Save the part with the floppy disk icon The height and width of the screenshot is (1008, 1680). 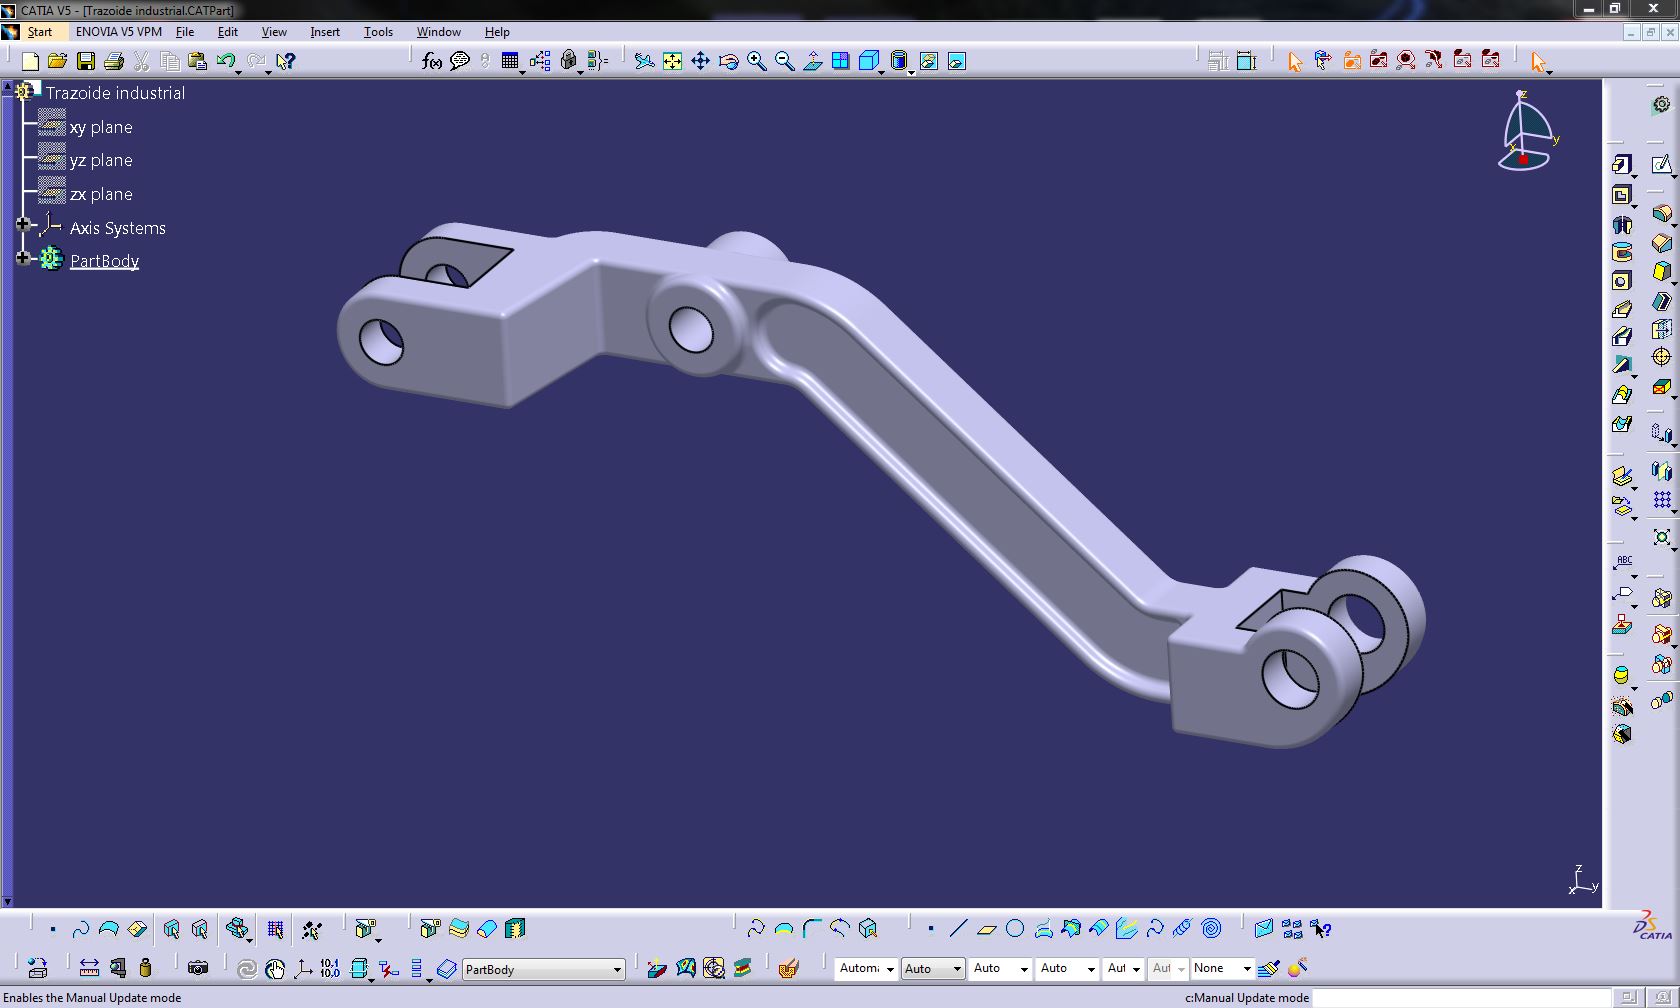click(x=86, y=62)
